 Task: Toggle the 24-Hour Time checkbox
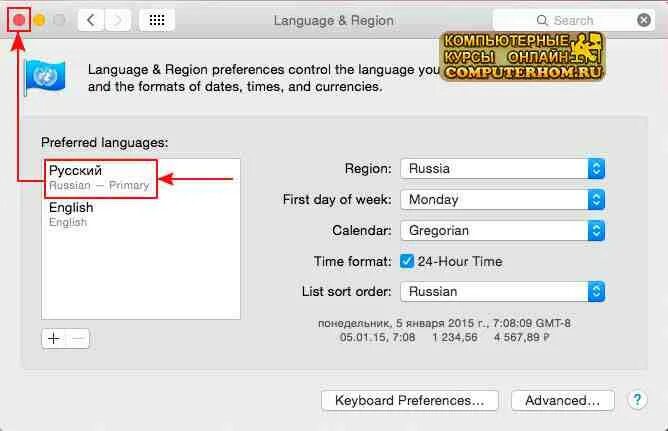(x=407, y=261)
